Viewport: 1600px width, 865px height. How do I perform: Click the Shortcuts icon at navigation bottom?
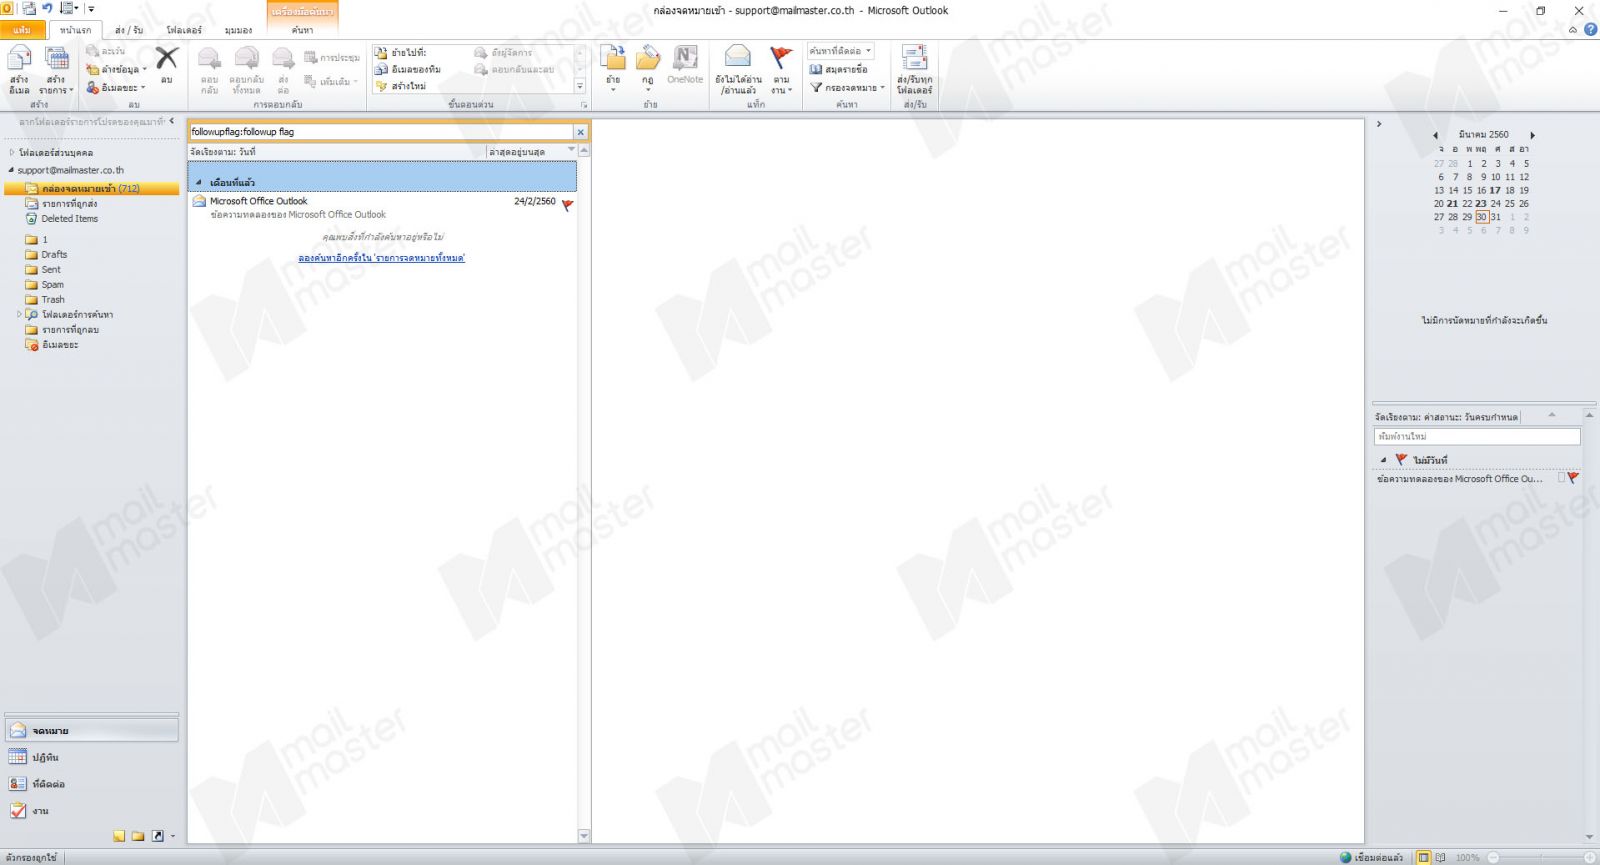157,836
